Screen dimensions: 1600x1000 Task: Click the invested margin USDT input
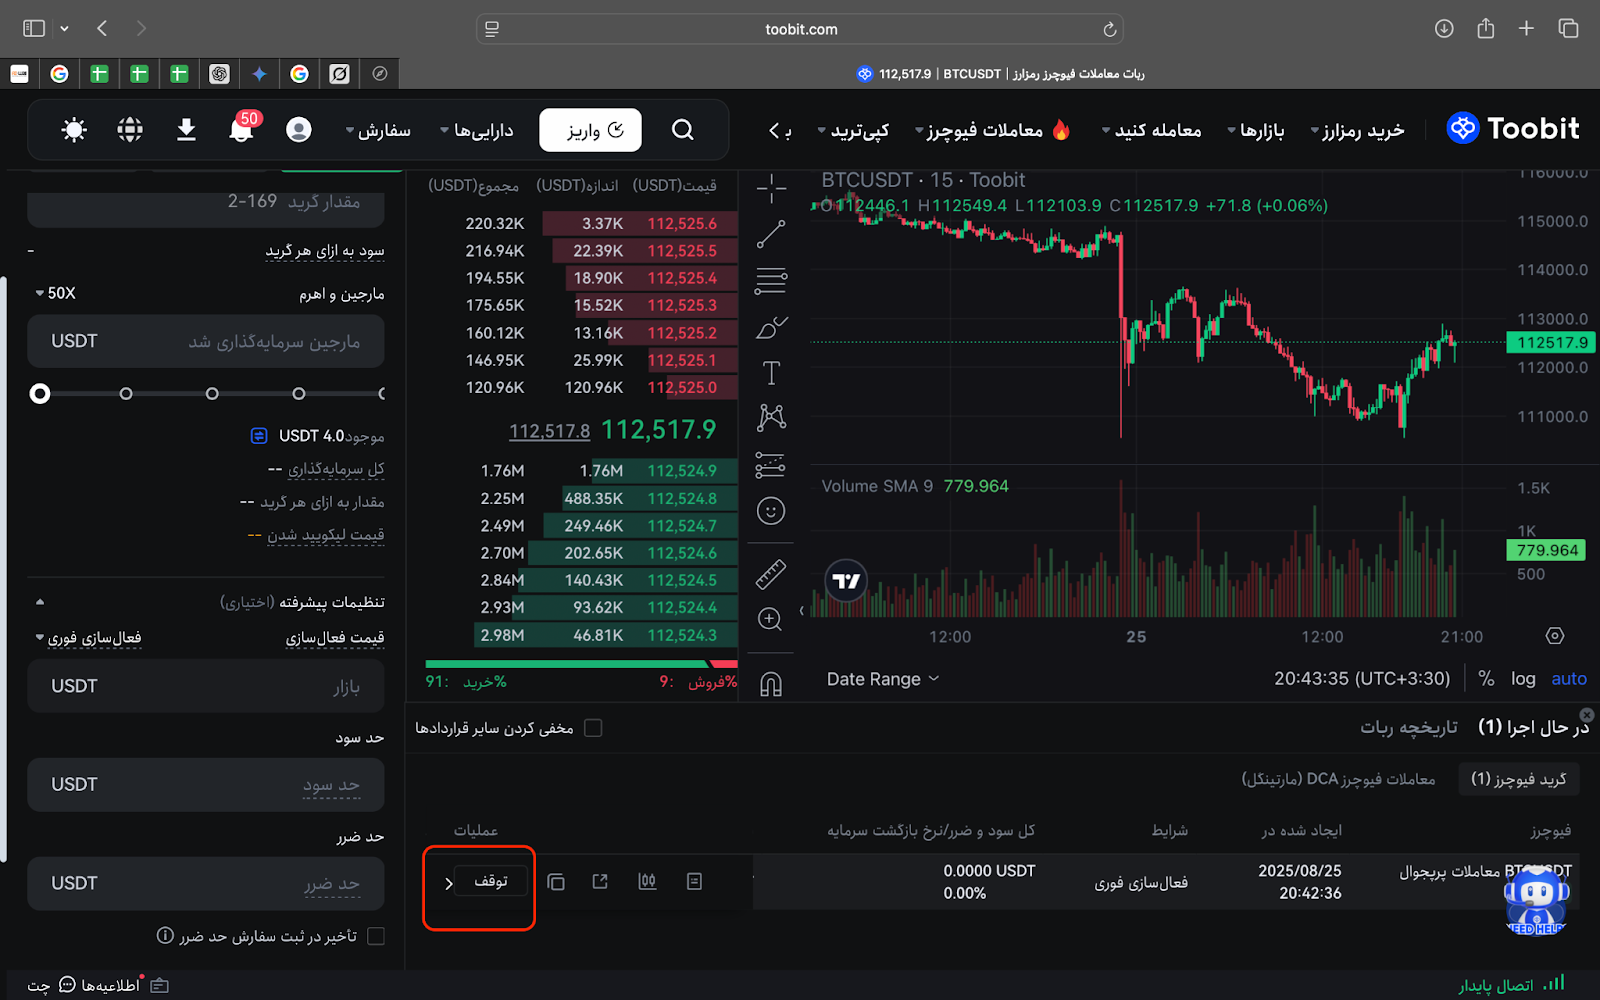click(206, 341)
